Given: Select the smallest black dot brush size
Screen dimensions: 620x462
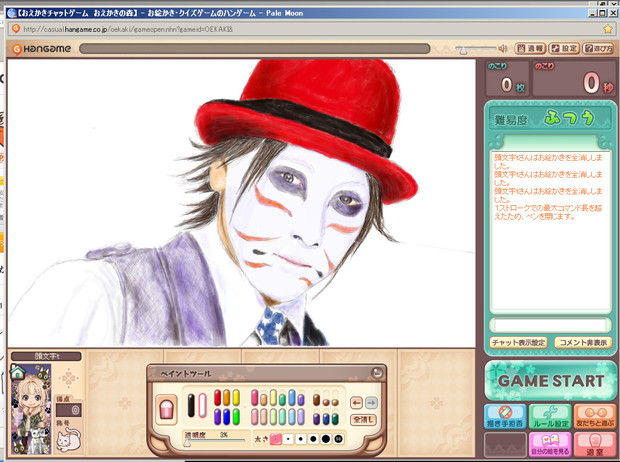Looking at the screenshot, I should tap(289, 438).
